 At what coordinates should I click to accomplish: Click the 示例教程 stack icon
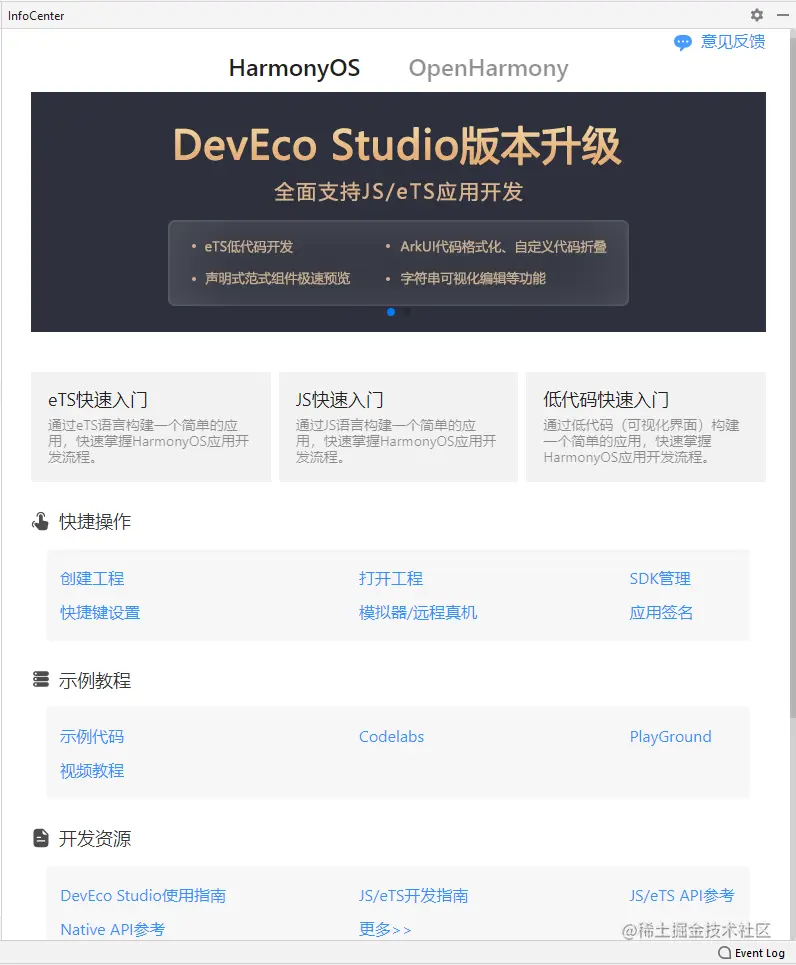(41, 679)
